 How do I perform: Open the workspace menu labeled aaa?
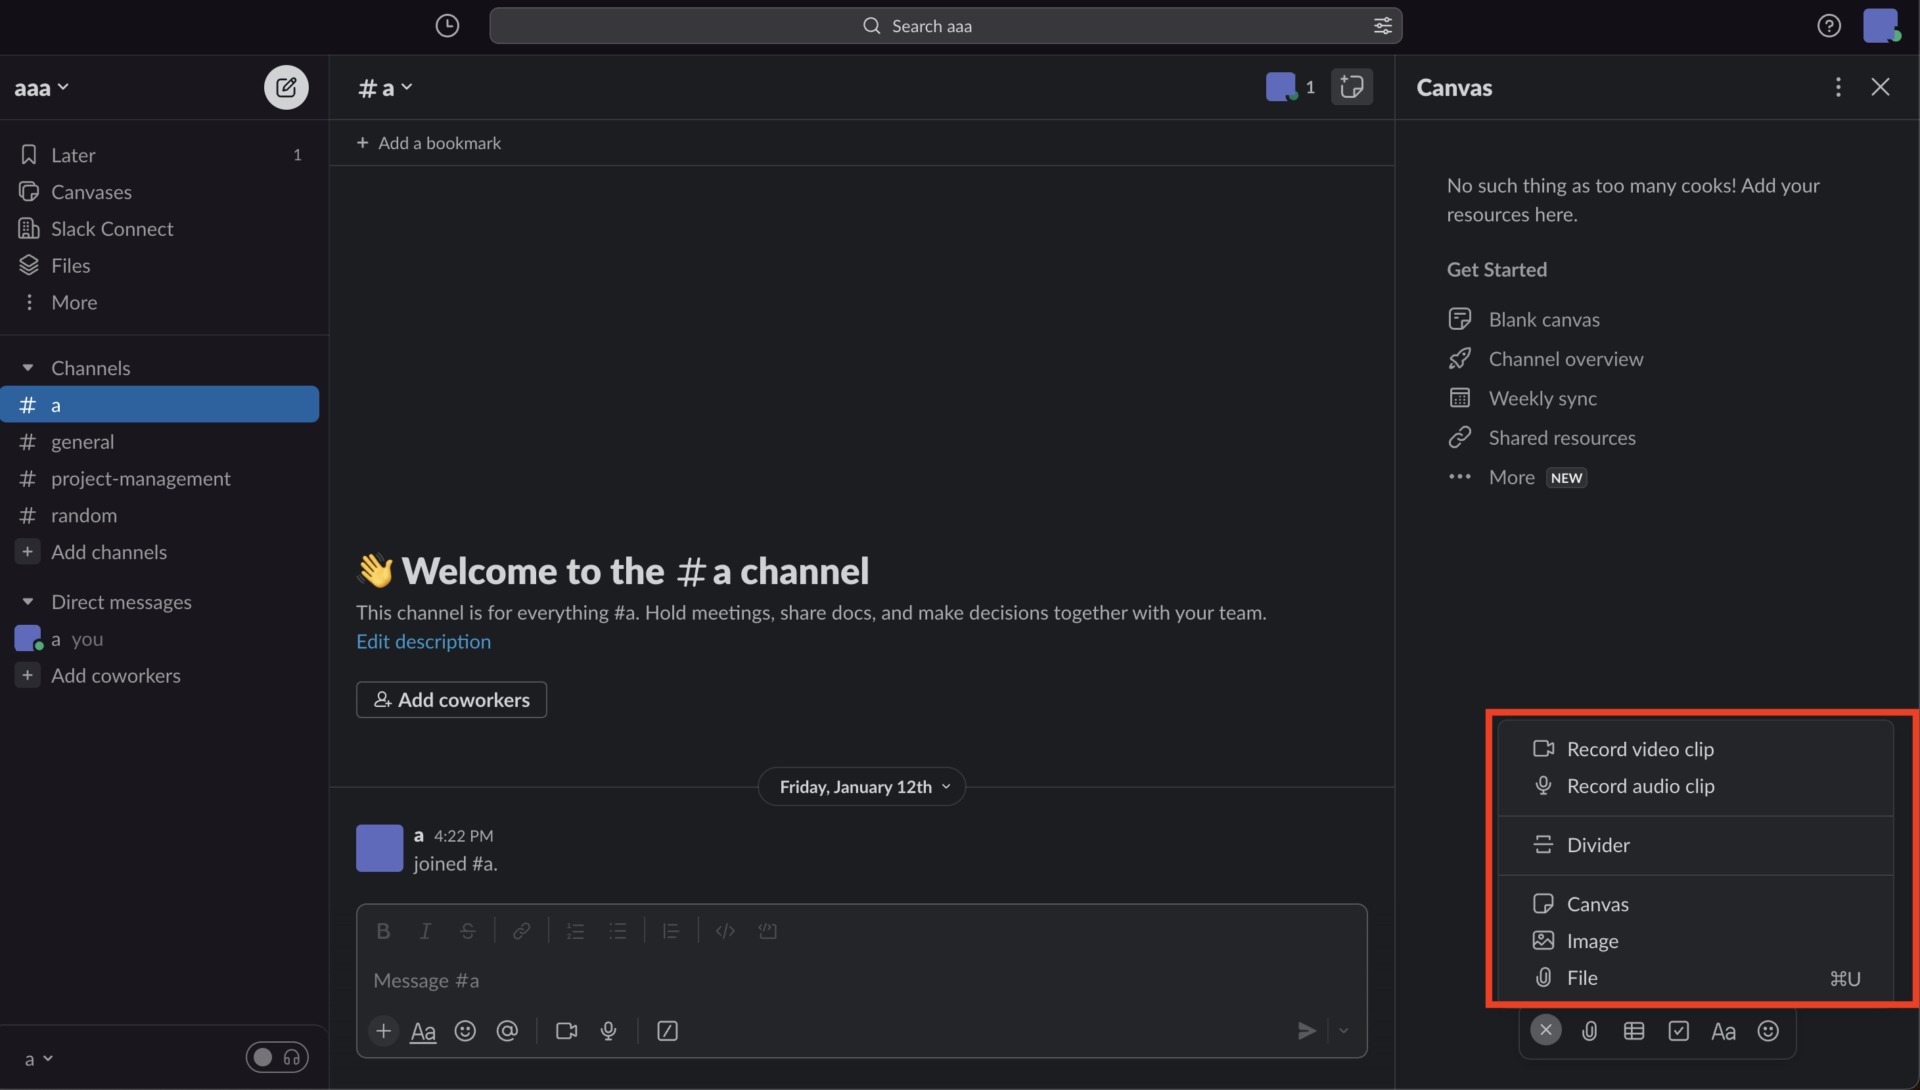tap(41, 87)
